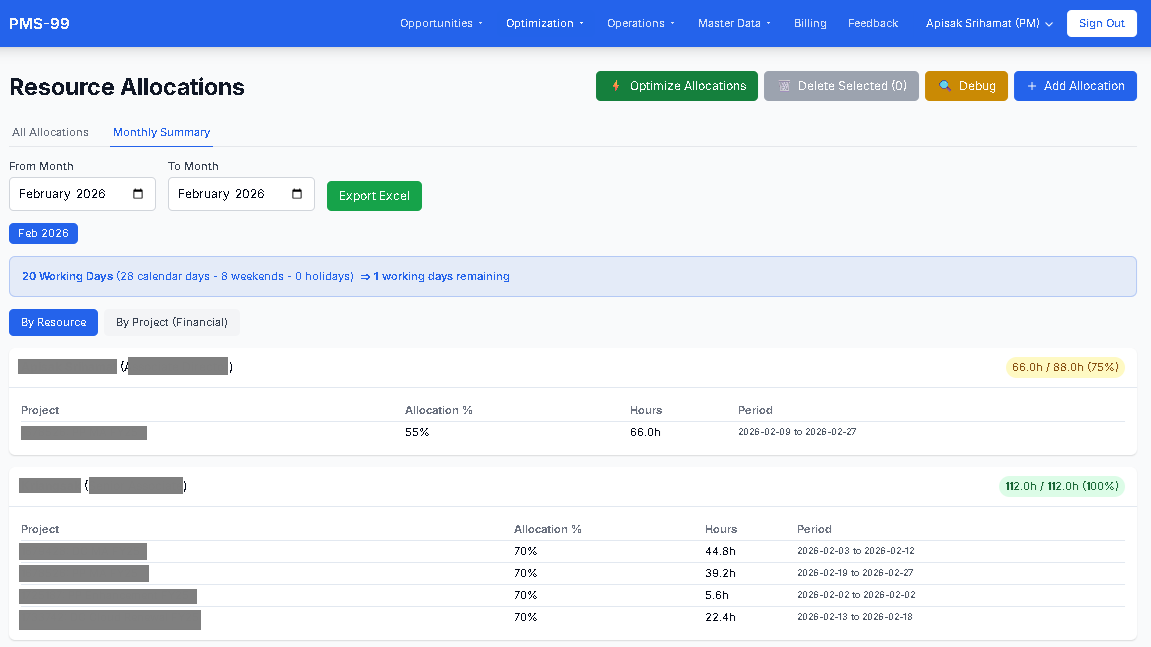Open the Optimization menu
Screen dimensions: 1151x647
point(543,23)
